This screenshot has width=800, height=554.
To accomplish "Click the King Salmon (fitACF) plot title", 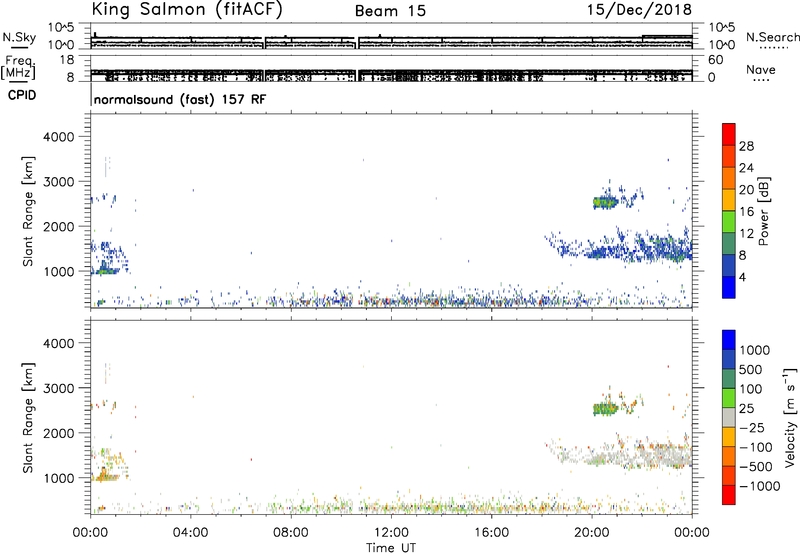I will coord(187,9).
